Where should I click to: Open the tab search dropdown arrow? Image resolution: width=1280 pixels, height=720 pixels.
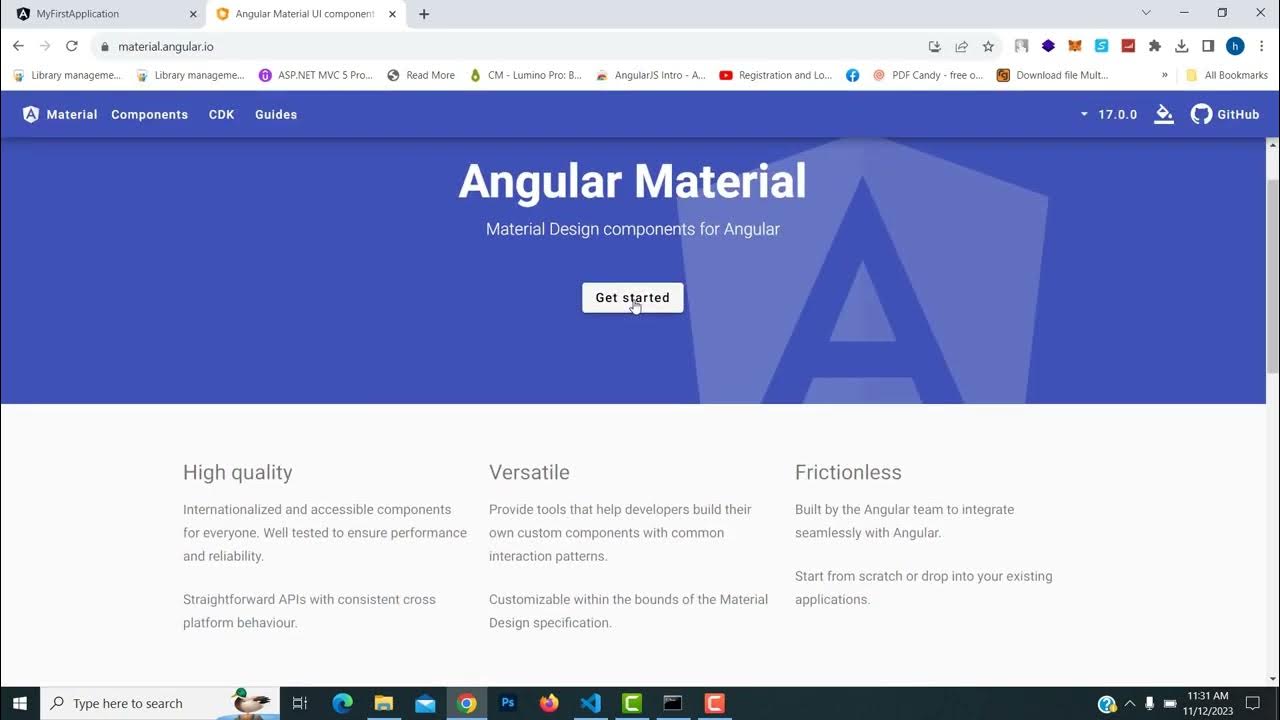point(1146,13)
